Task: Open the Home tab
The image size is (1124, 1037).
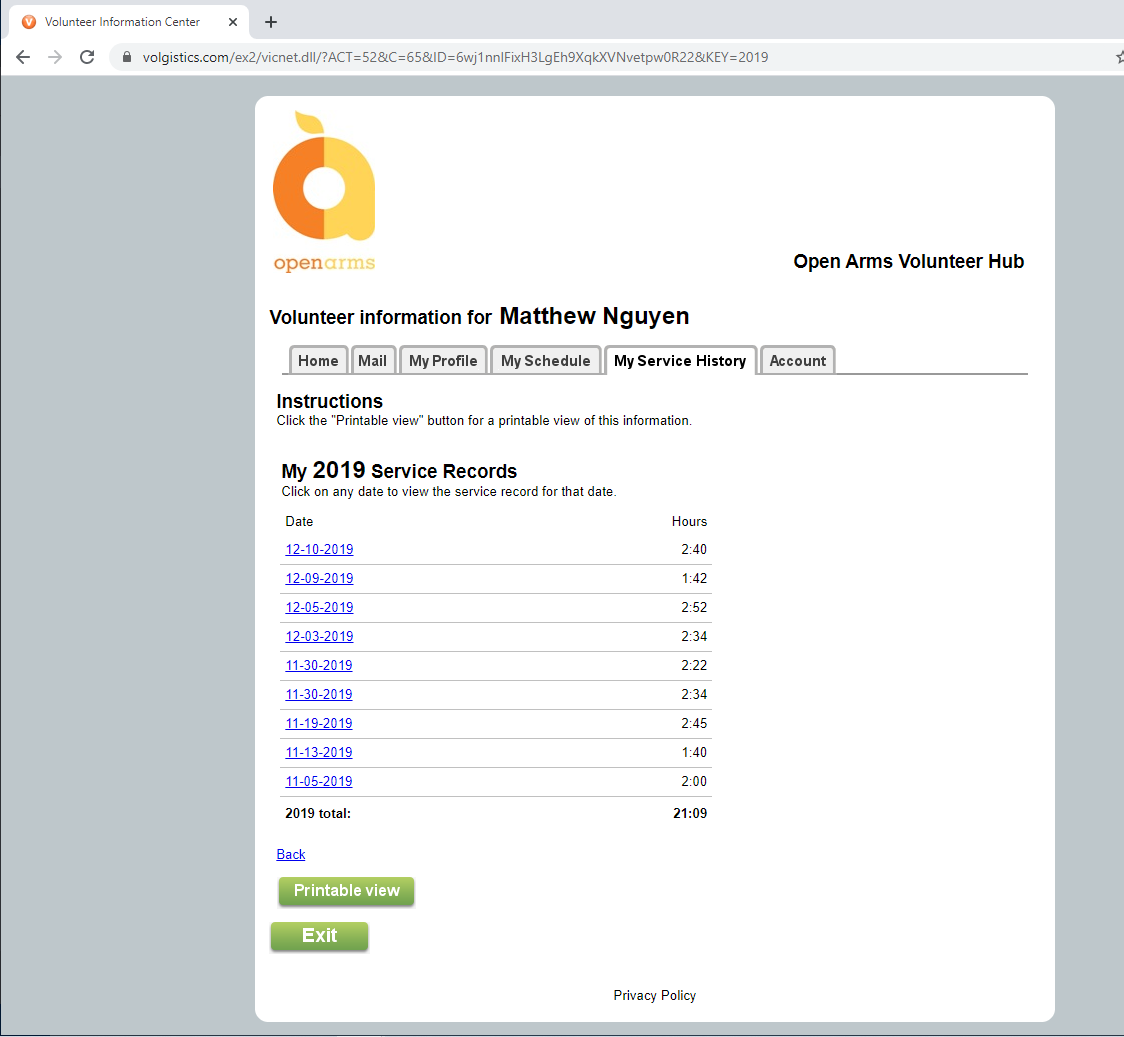Action: click(318, 360)
